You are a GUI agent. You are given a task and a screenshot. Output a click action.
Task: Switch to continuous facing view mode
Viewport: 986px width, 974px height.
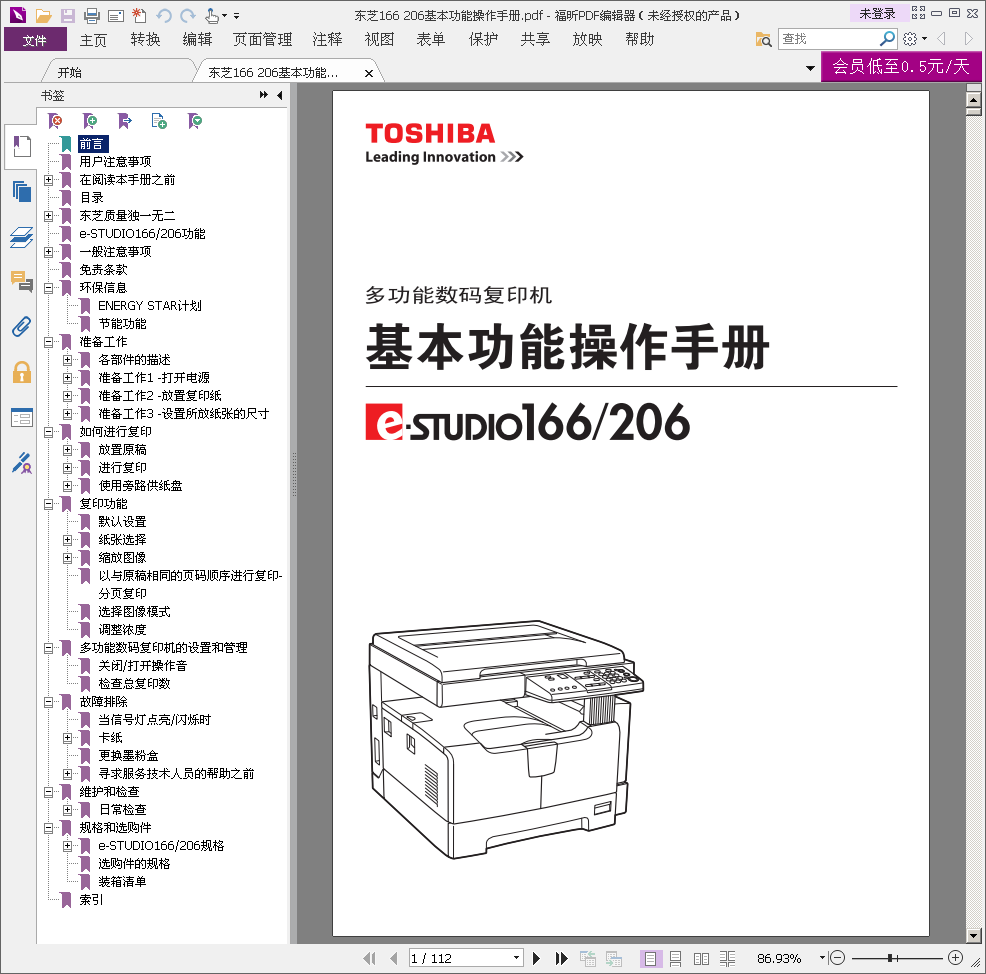tap(727, 958)
